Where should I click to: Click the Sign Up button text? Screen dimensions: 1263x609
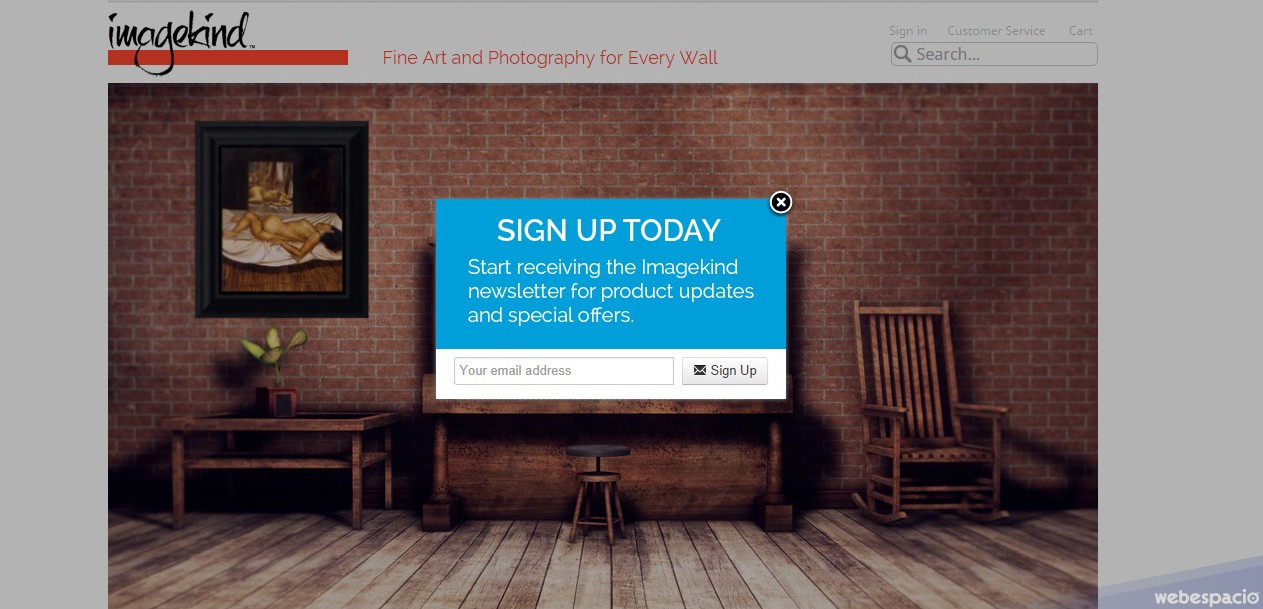tap(733, 371)
